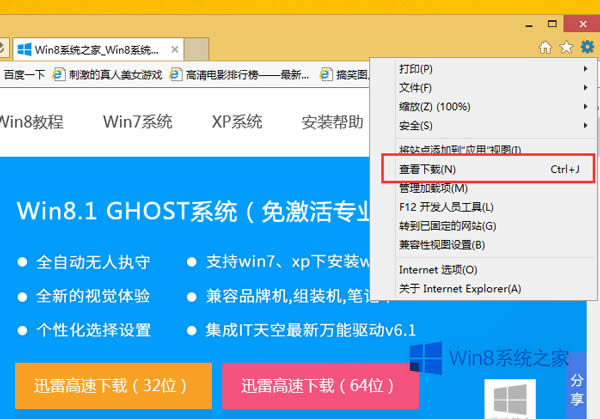Image resolution: width=600 pixels, height=419 pixels.
Task: Click the 分享 side share tab
Action: tap(576, 386)
